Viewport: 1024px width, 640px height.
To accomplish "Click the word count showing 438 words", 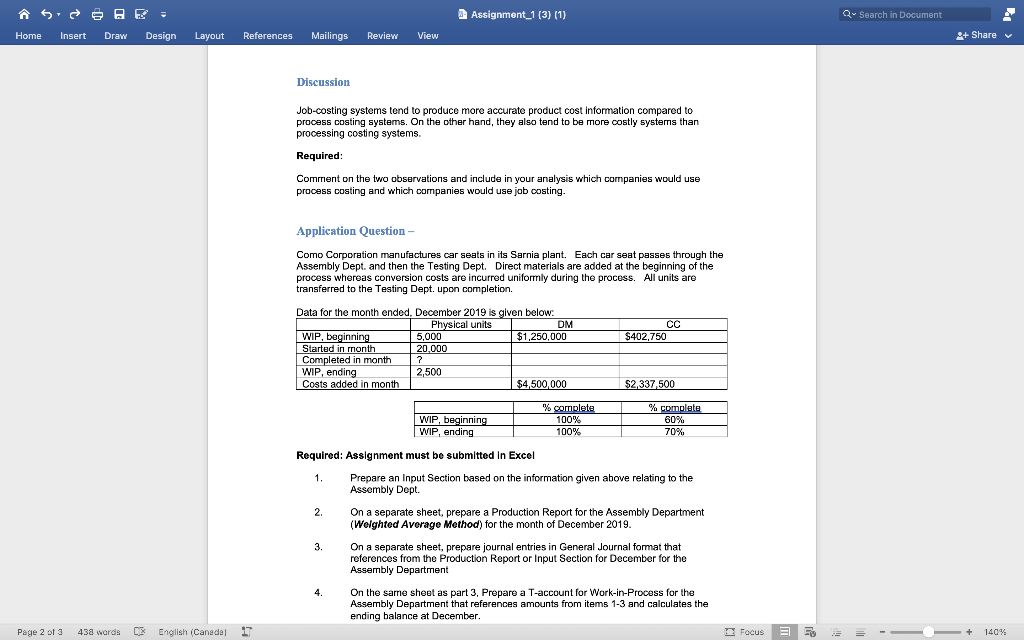I will 97,632.
